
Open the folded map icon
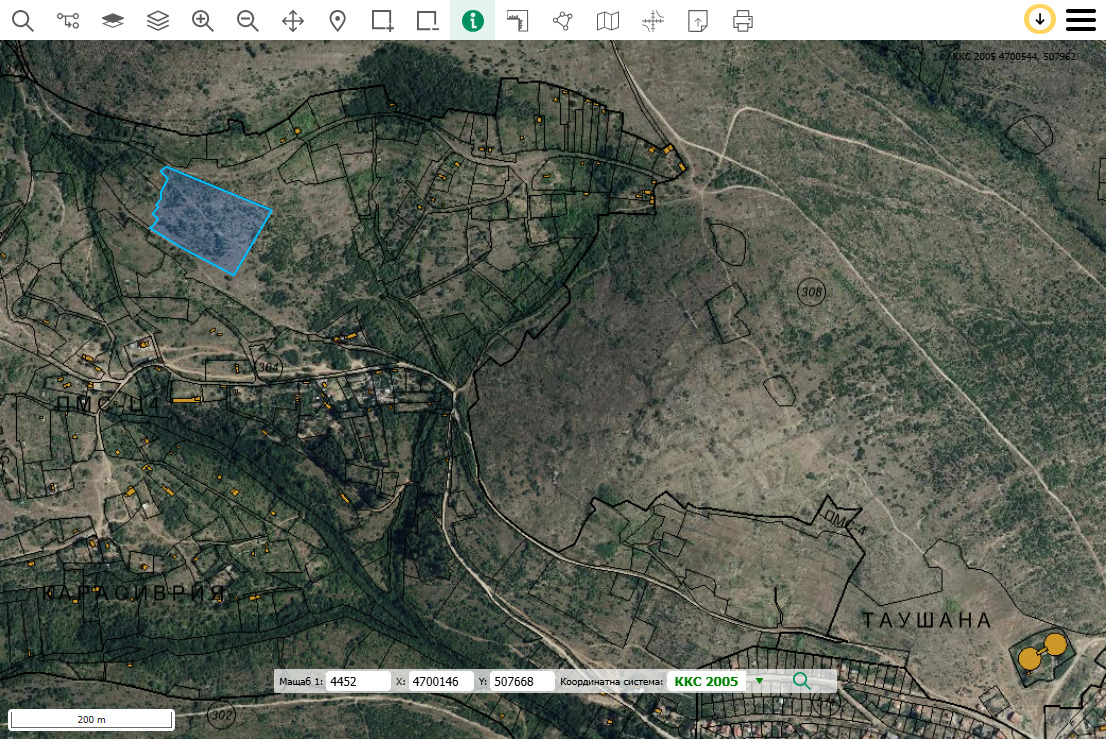(x=607, y=20)
